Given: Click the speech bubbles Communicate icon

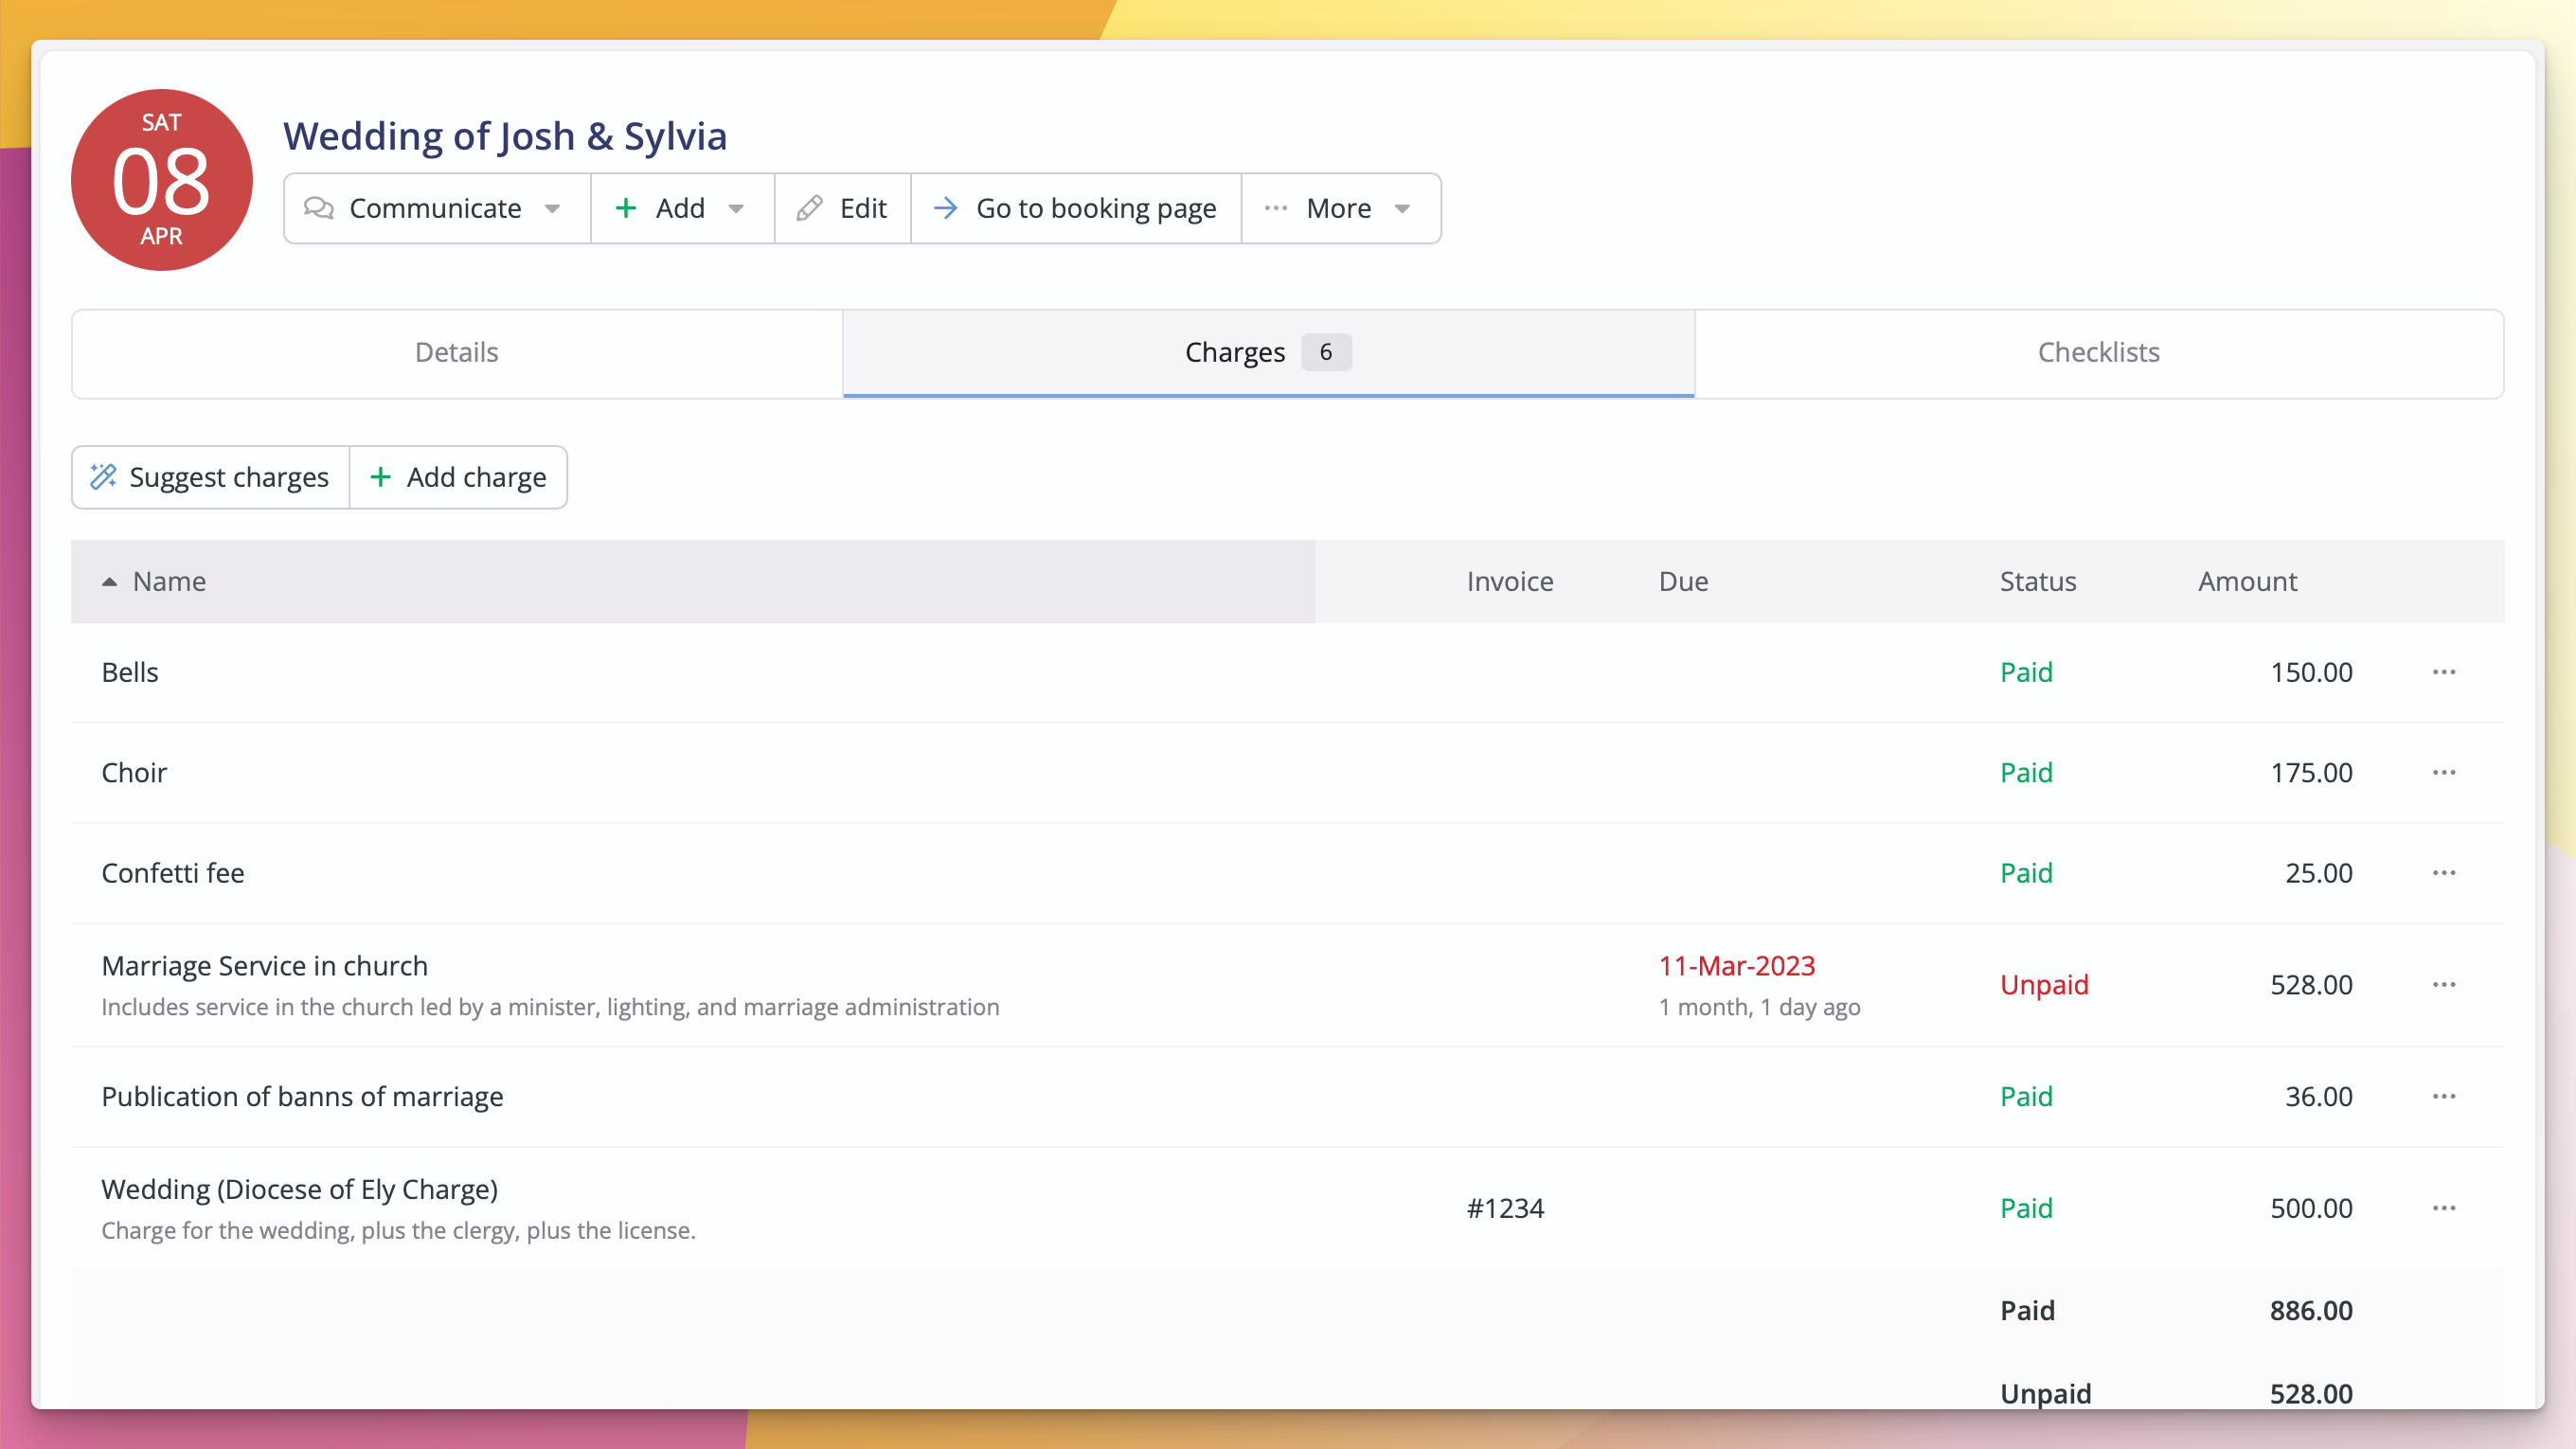Looking at the screenshot, I should pos(319,208).
